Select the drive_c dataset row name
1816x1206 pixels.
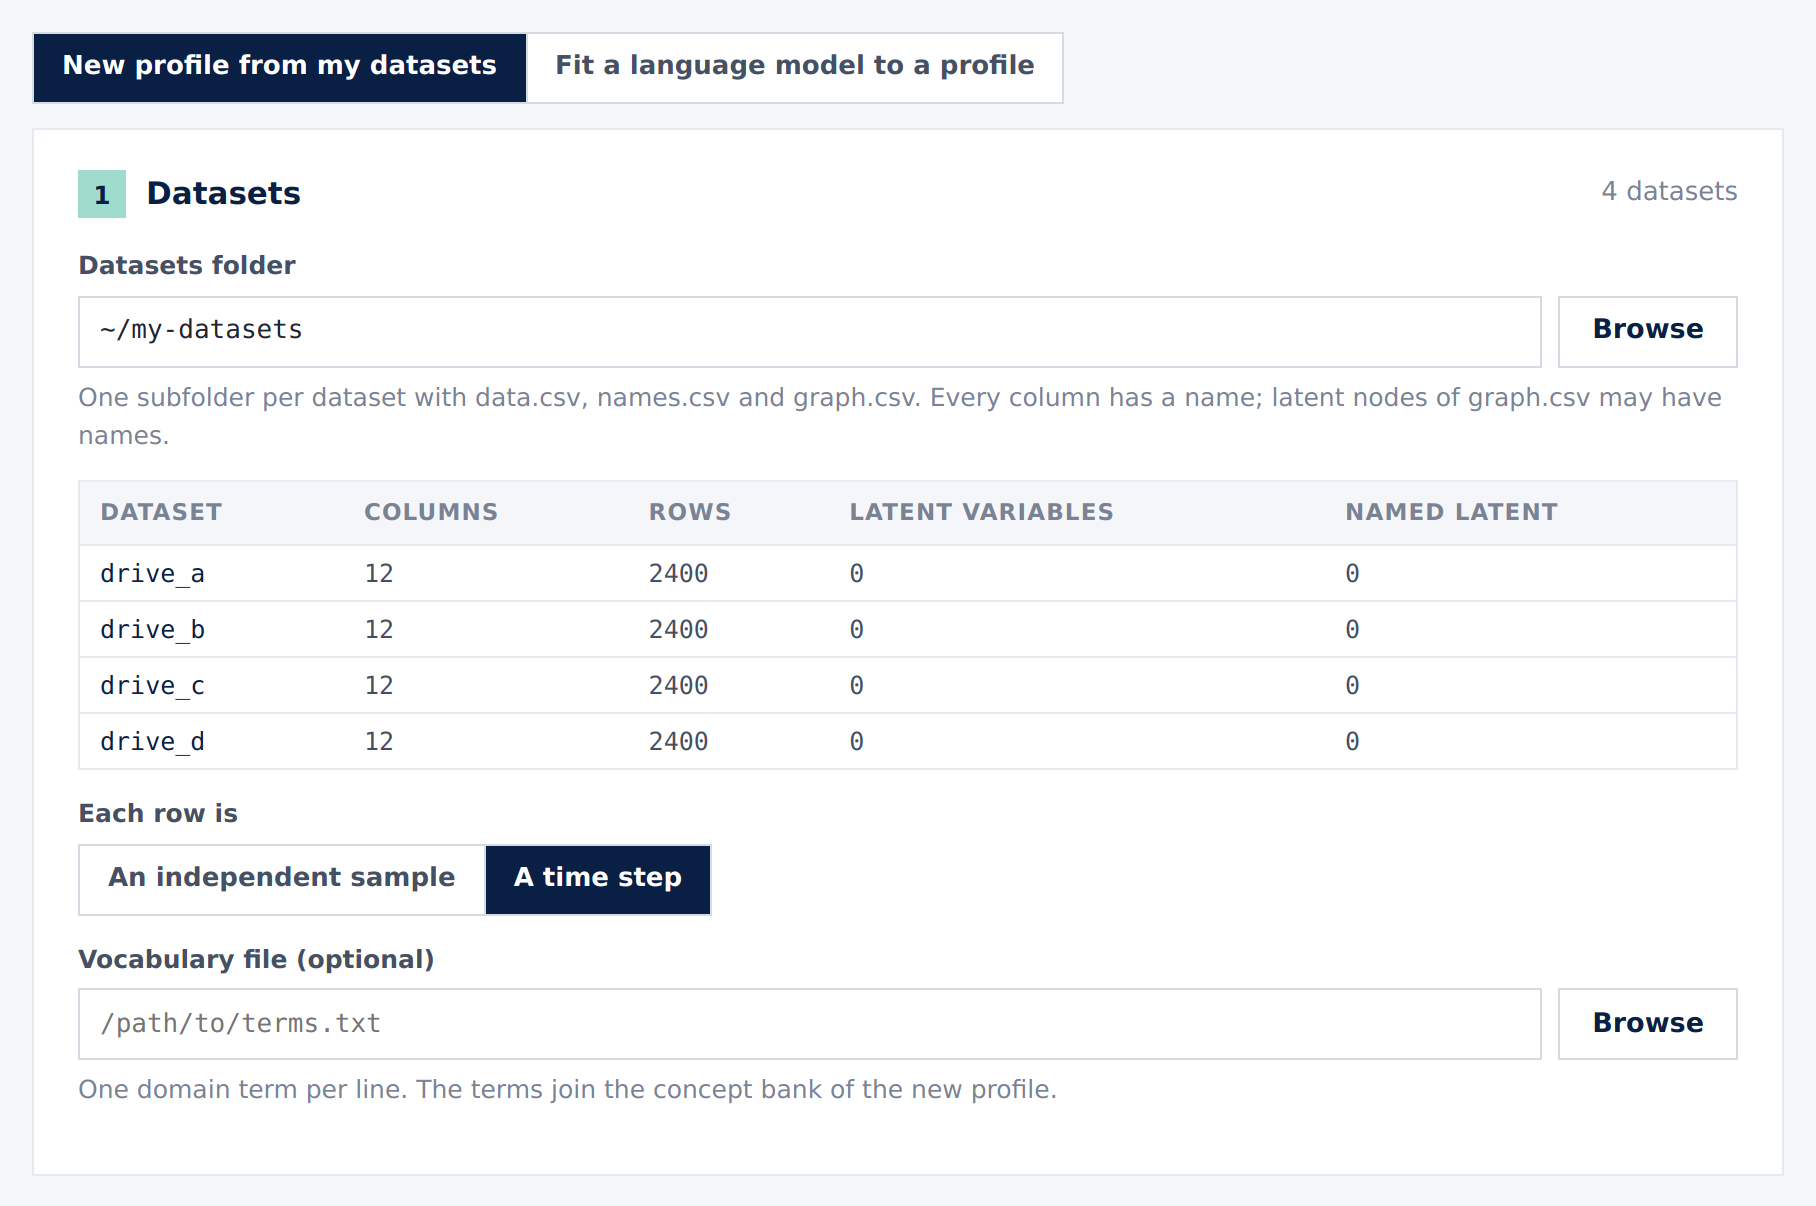[153, 686]
